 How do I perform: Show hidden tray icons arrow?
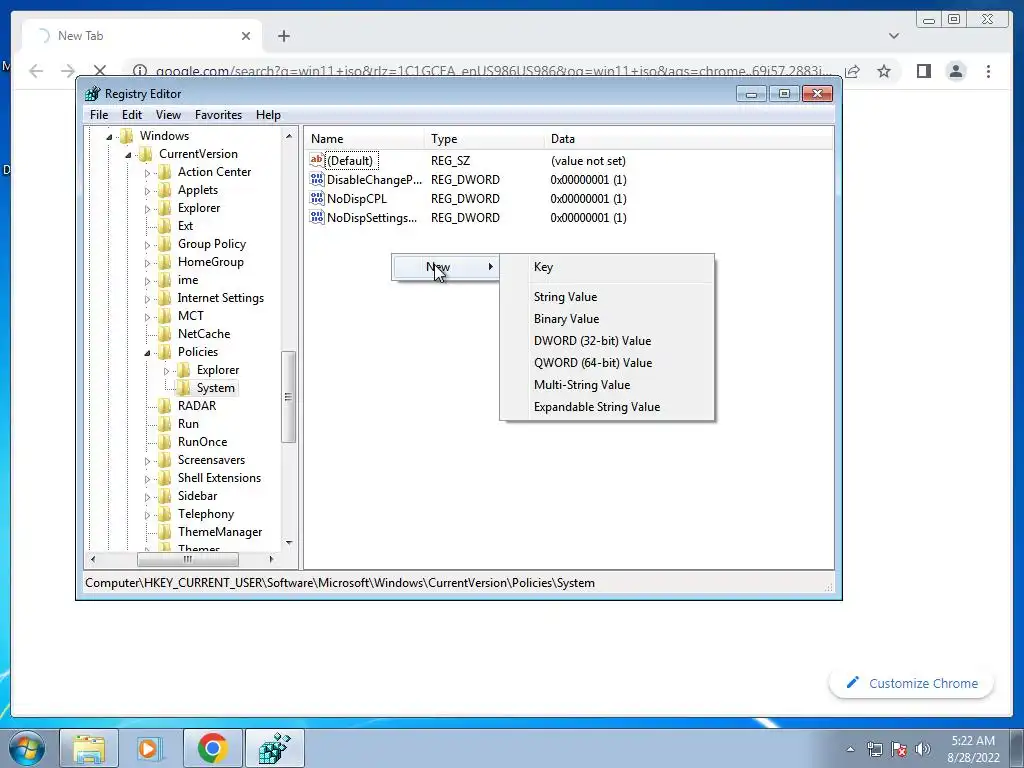pyautogui.click(x=850, y=749)
